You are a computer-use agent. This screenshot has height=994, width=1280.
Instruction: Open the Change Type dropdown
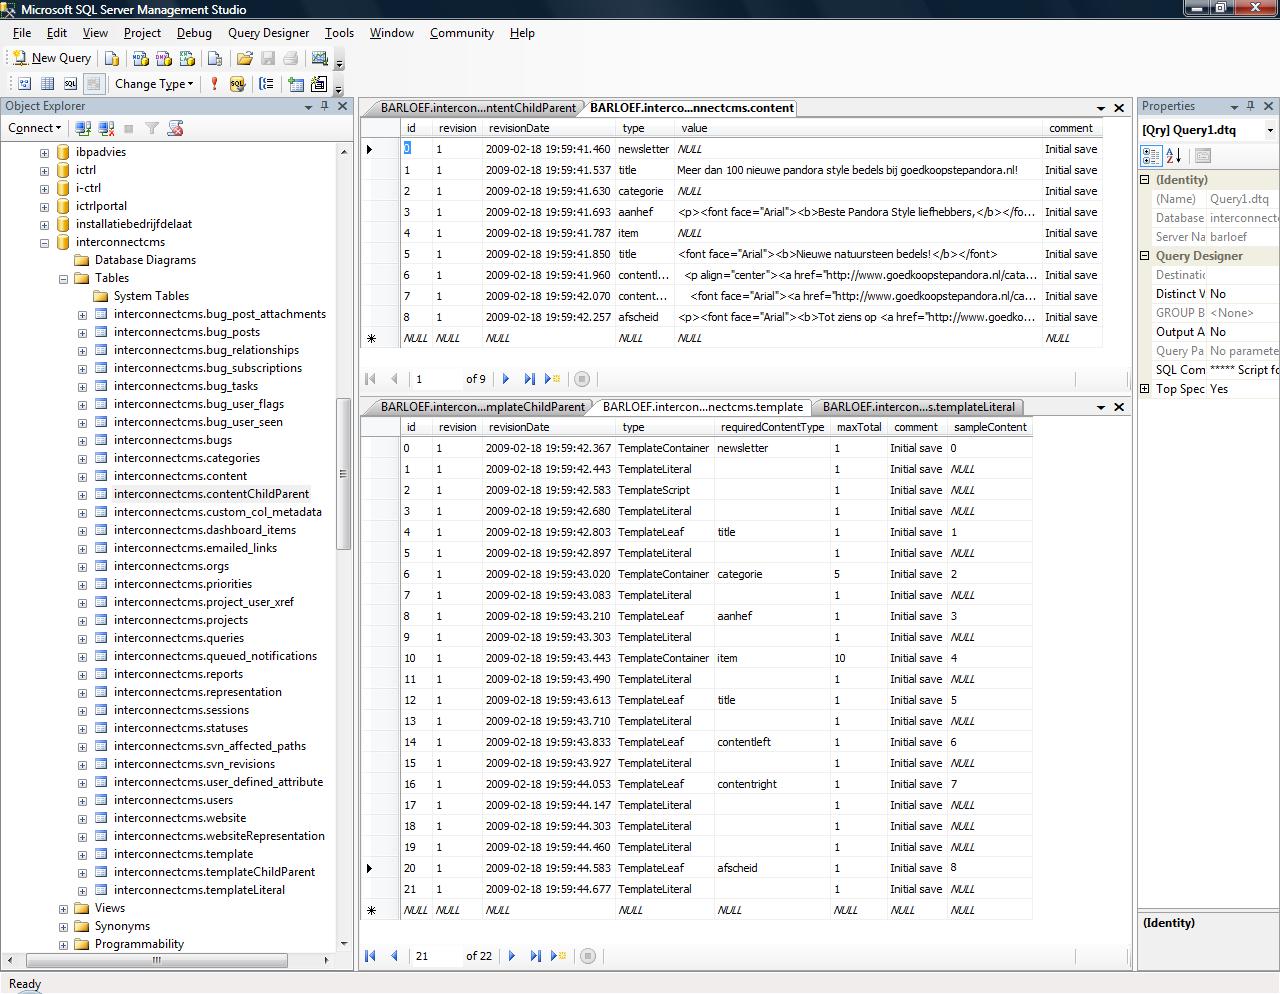click(x=153, y=84)
